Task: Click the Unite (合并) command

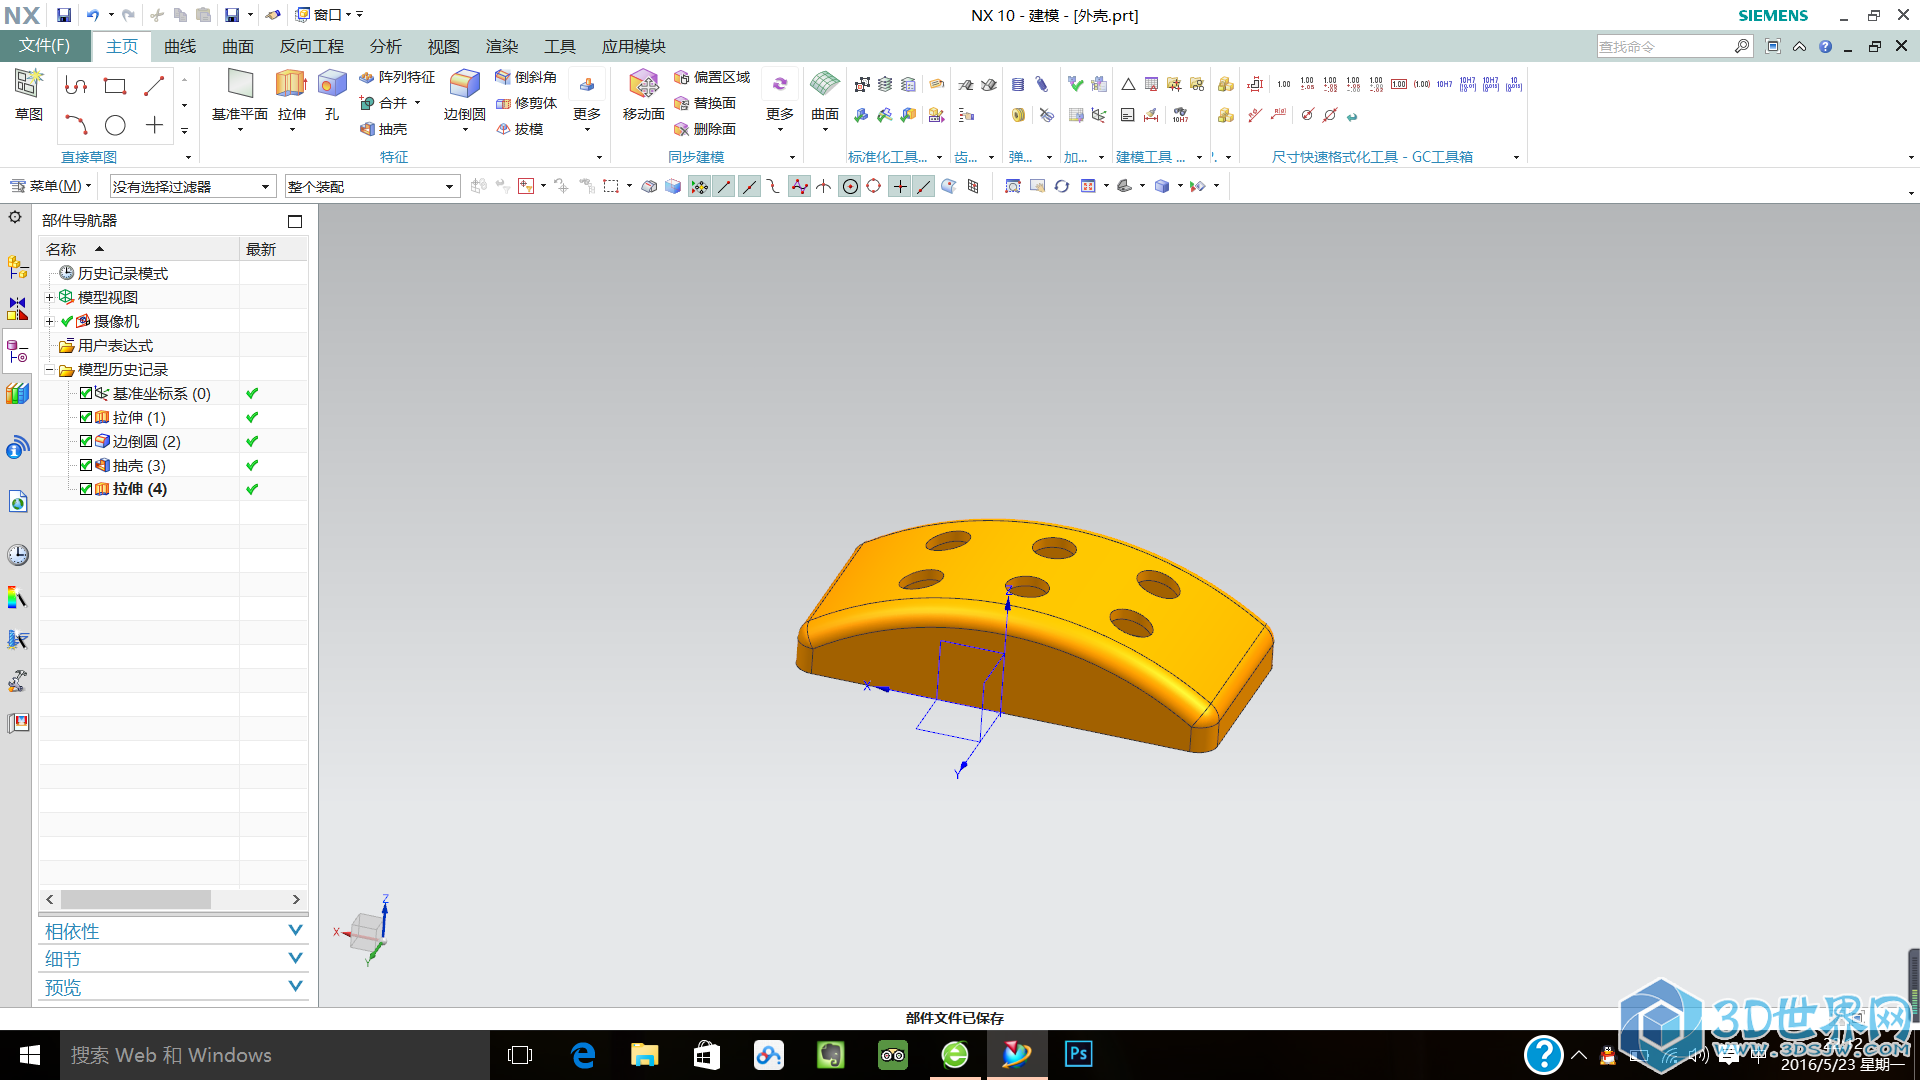Action: tap(385, 103)
